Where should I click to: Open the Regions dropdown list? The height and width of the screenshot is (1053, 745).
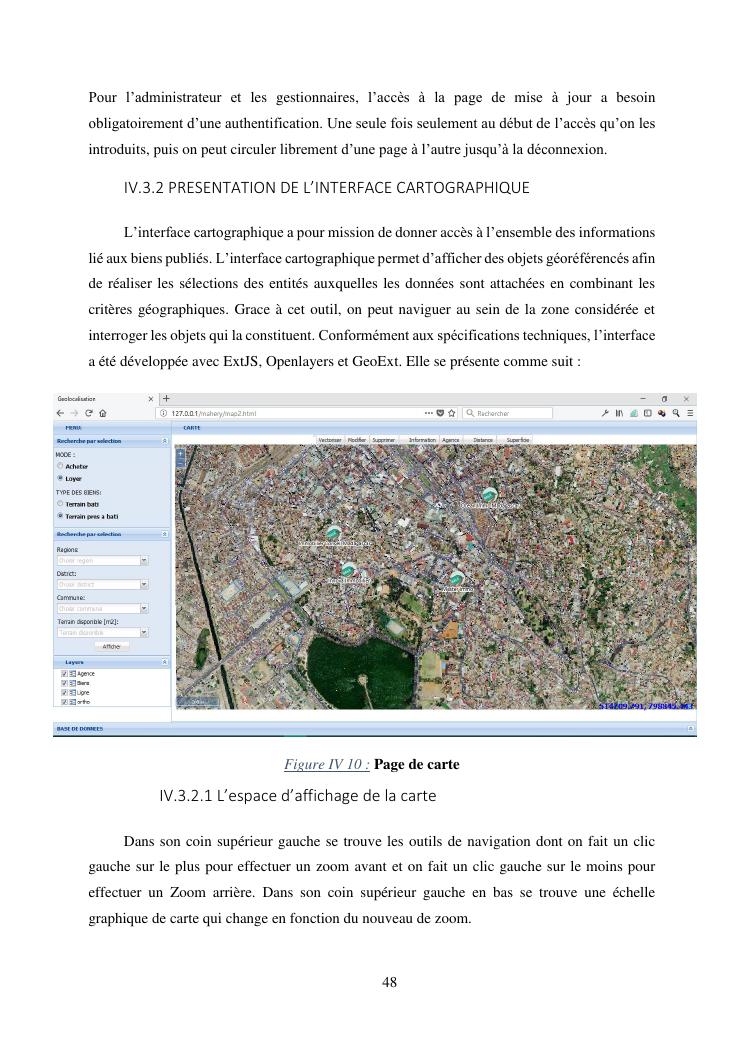click(144, 560)
